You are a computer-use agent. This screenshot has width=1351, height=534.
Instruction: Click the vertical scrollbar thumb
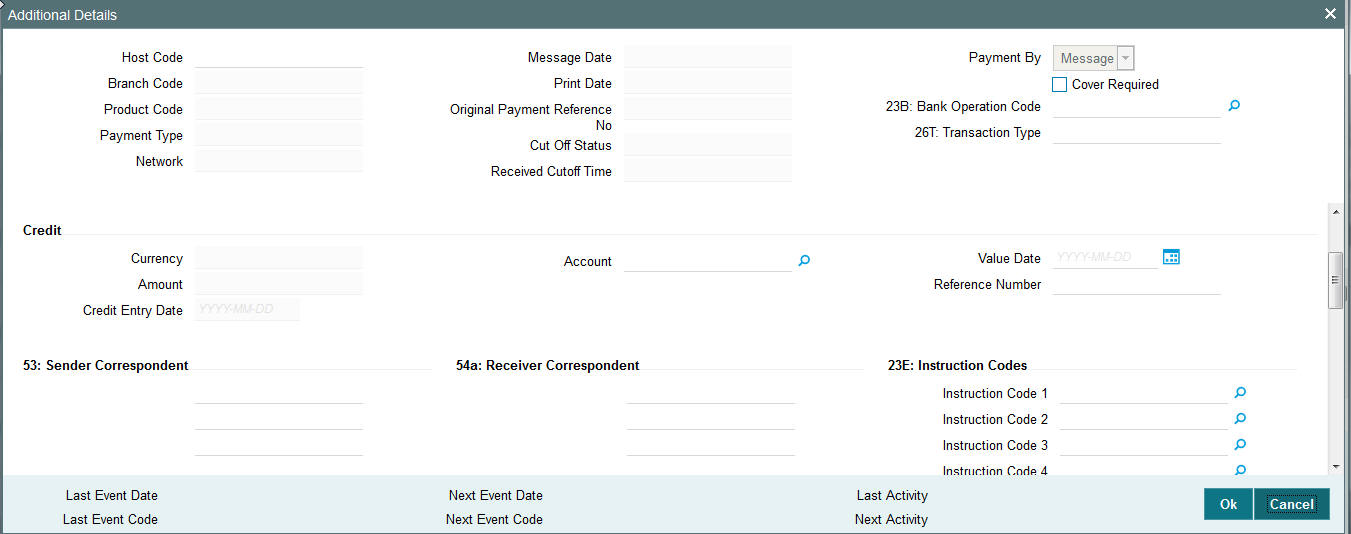pos(1336,281)
